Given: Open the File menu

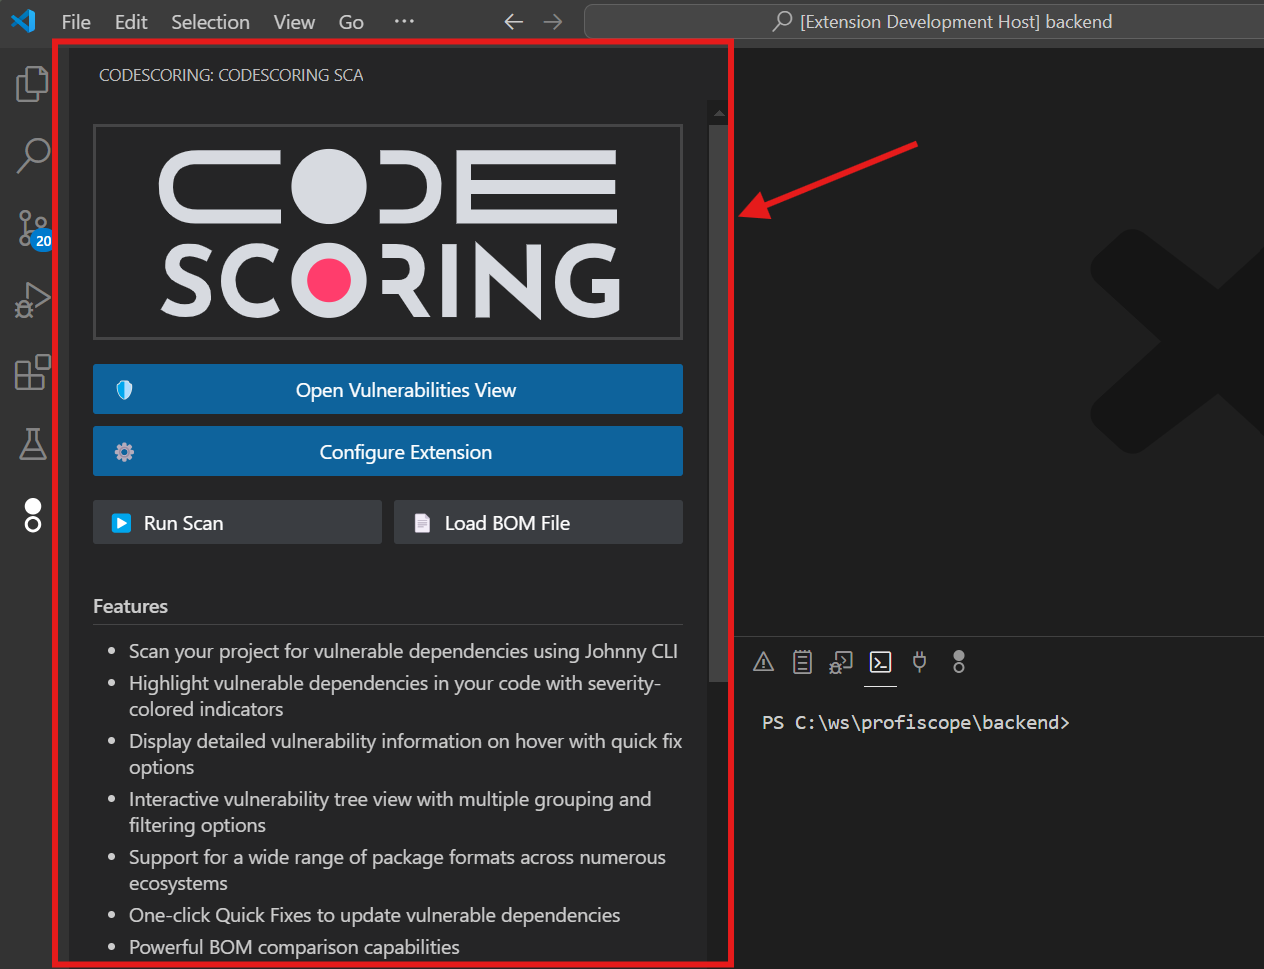Looking at the screenshot, I should (76, 22).
